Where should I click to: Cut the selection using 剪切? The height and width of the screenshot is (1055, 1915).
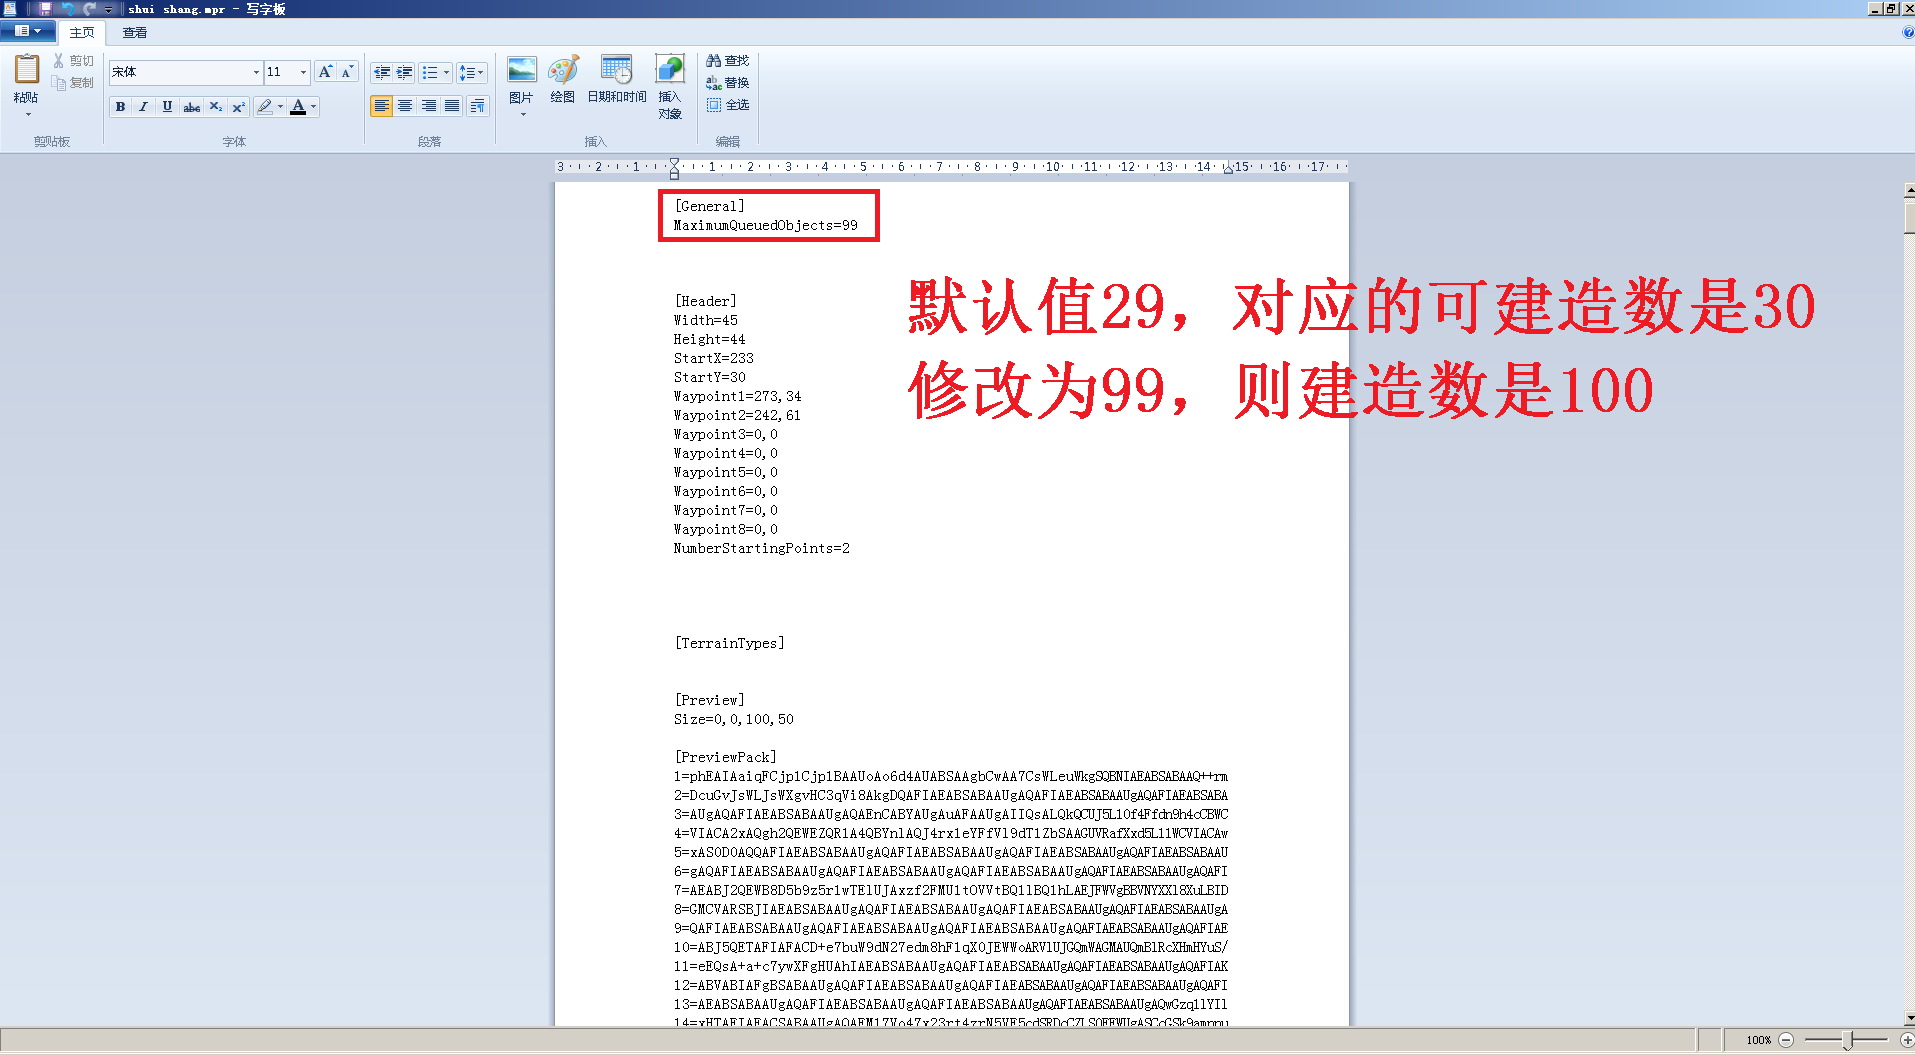(x=73, y=61)
